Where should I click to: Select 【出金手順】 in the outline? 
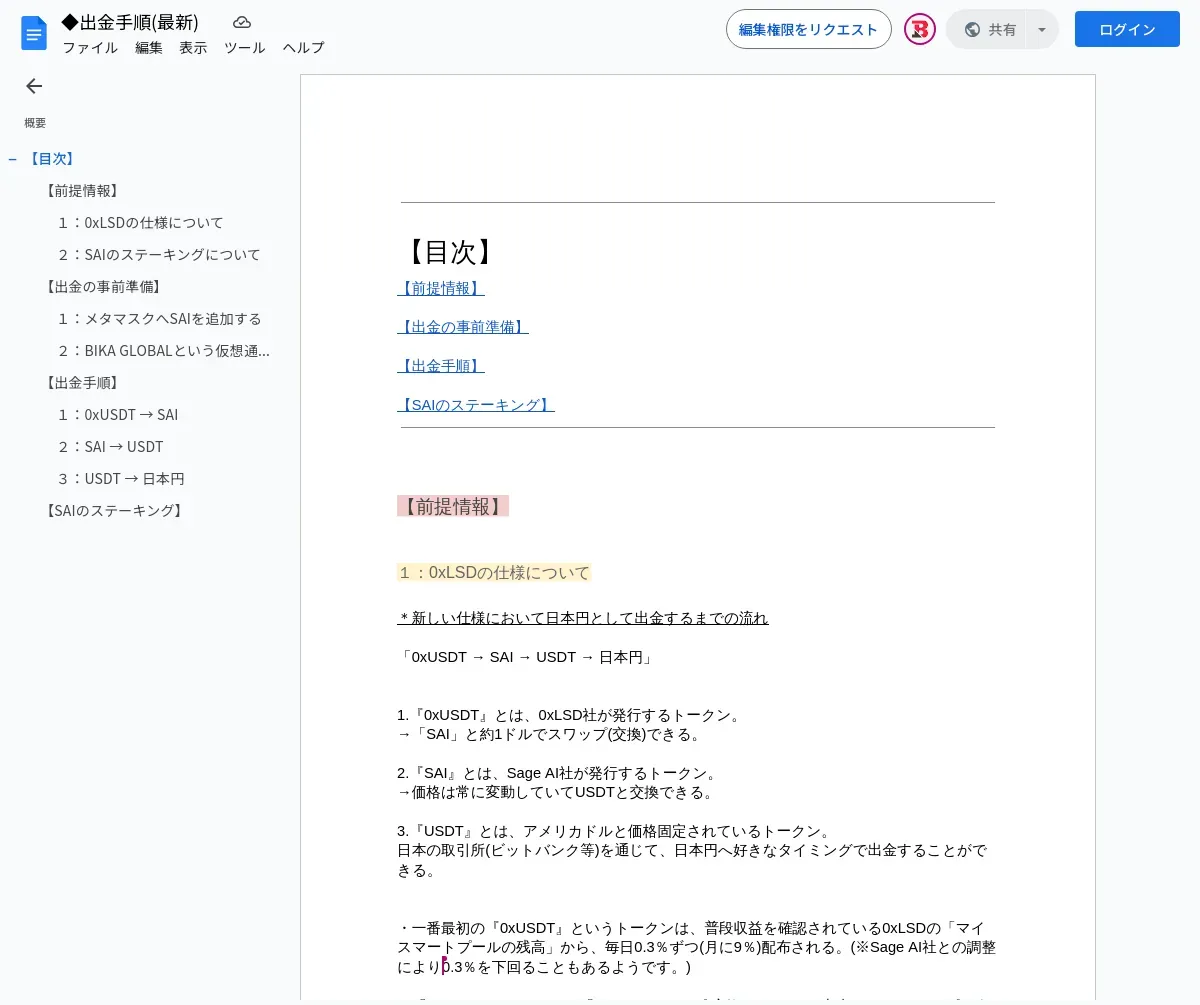82,383
